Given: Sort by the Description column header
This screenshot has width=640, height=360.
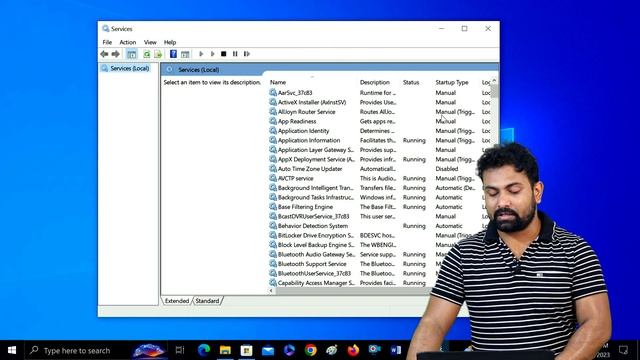Looking at the screenshot, I should 375,82.
